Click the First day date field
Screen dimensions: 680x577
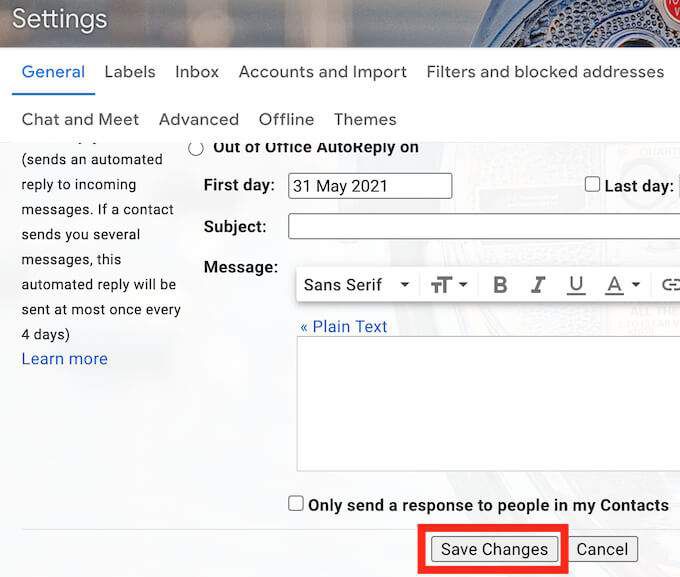click(x=370, y=186)
